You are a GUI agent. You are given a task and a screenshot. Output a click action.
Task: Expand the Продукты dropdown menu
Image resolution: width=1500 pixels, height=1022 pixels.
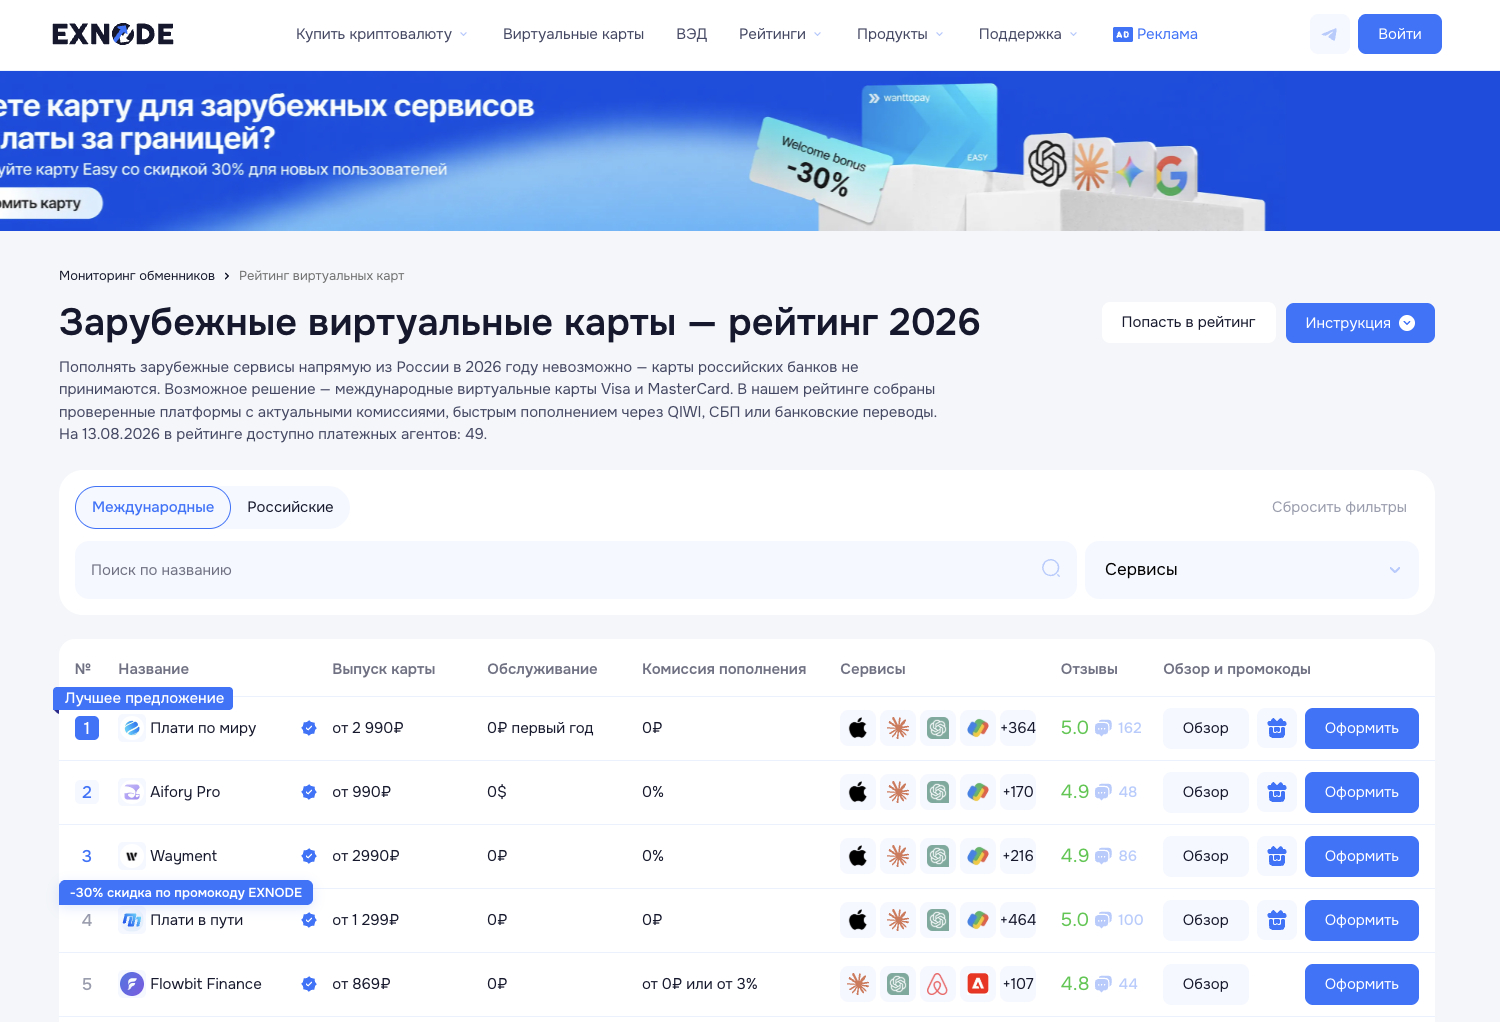[900, 34]
